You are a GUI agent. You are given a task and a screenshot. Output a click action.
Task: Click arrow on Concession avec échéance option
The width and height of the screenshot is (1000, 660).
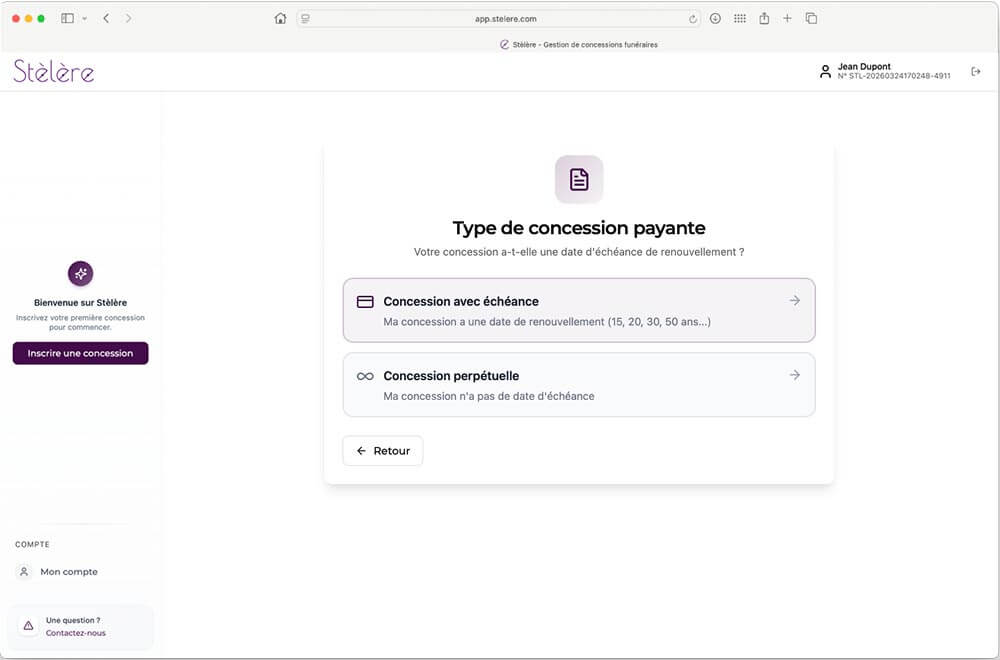[794, 300]
